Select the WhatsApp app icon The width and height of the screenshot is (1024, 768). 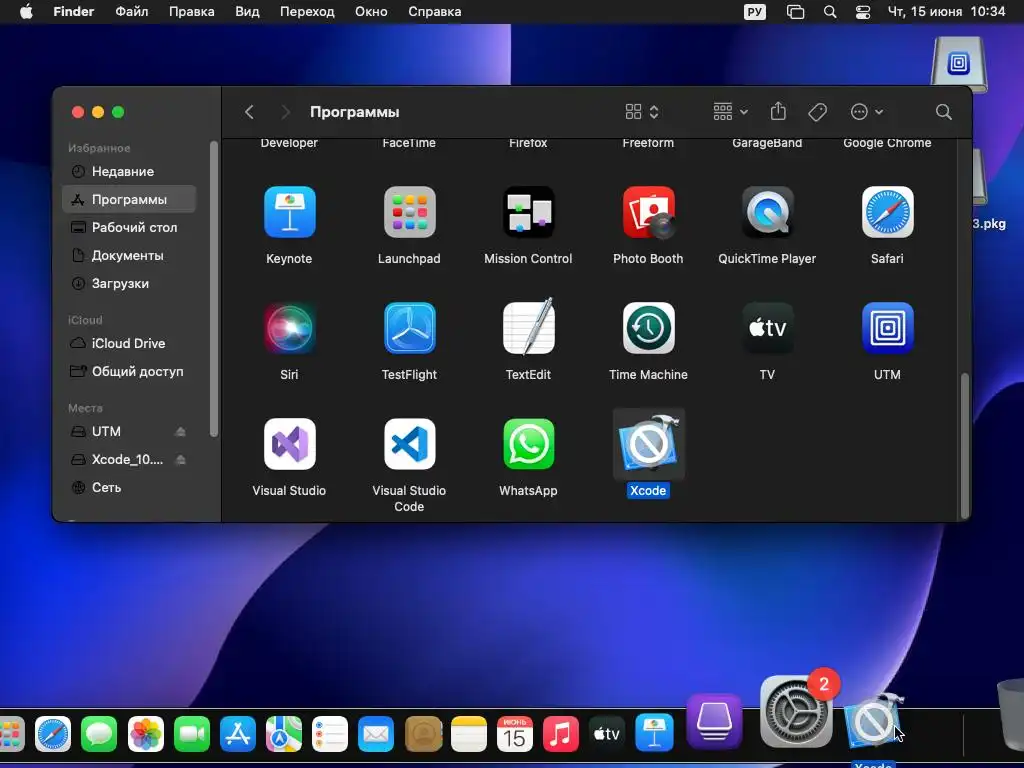[x=528, y=444]
